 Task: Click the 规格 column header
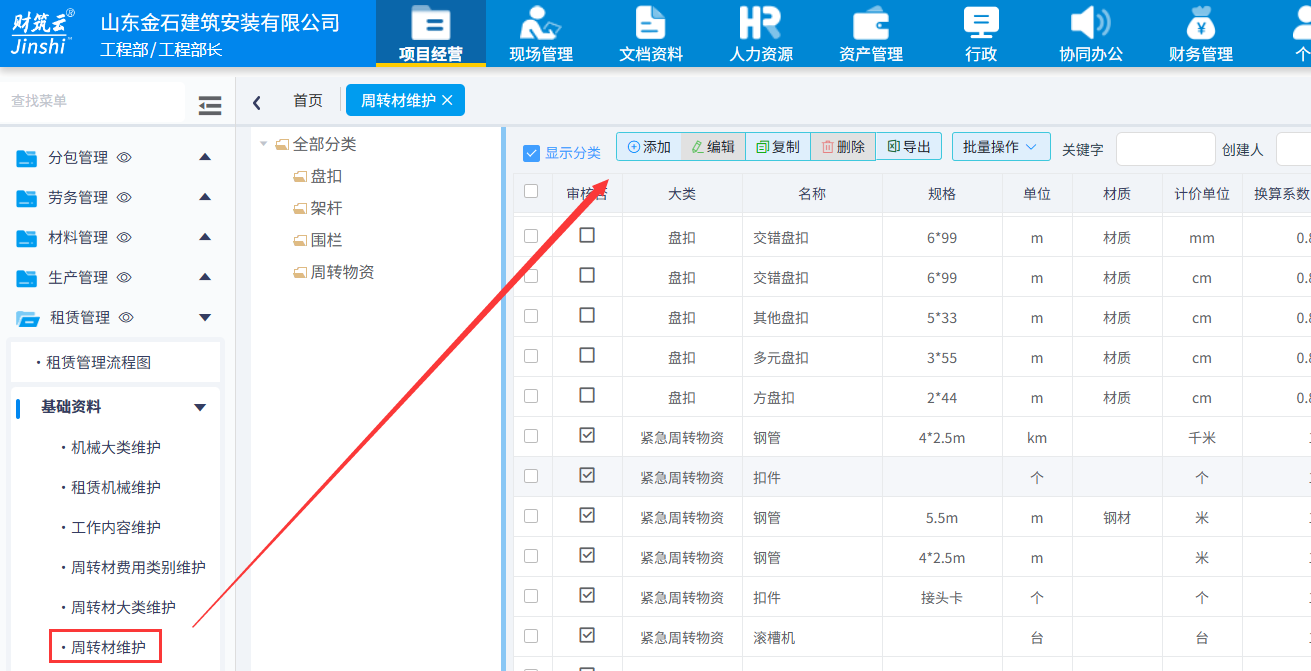coord(942,194)
